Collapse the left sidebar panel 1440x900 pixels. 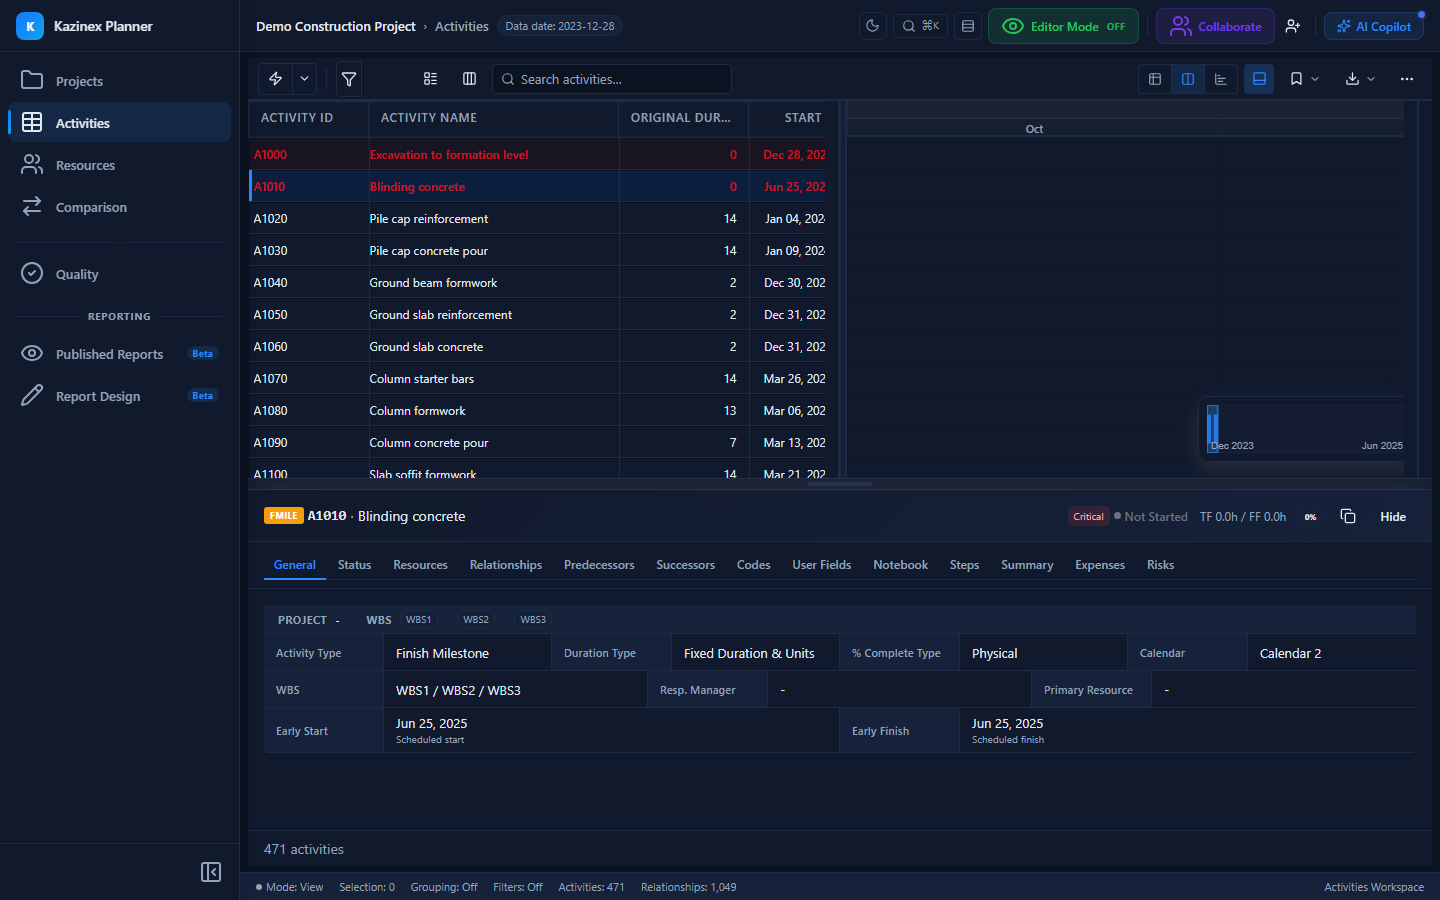click(x=211, y=872)
